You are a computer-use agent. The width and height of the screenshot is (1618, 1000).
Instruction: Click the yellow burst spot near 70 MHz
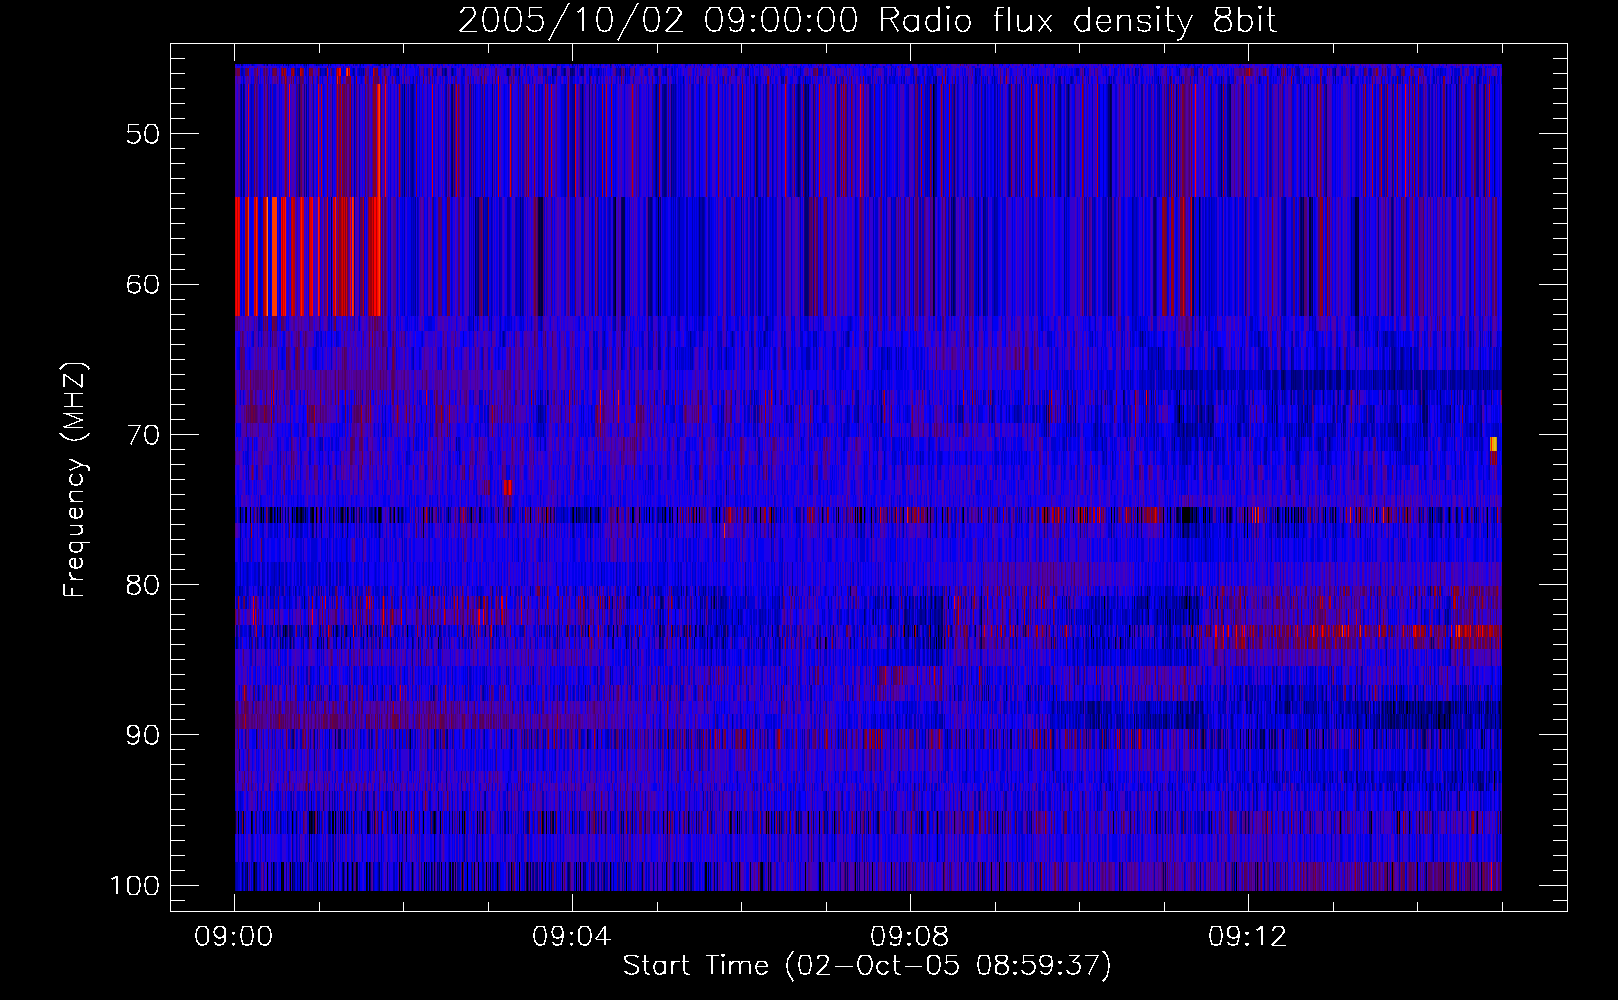[x=1493, y=444]
